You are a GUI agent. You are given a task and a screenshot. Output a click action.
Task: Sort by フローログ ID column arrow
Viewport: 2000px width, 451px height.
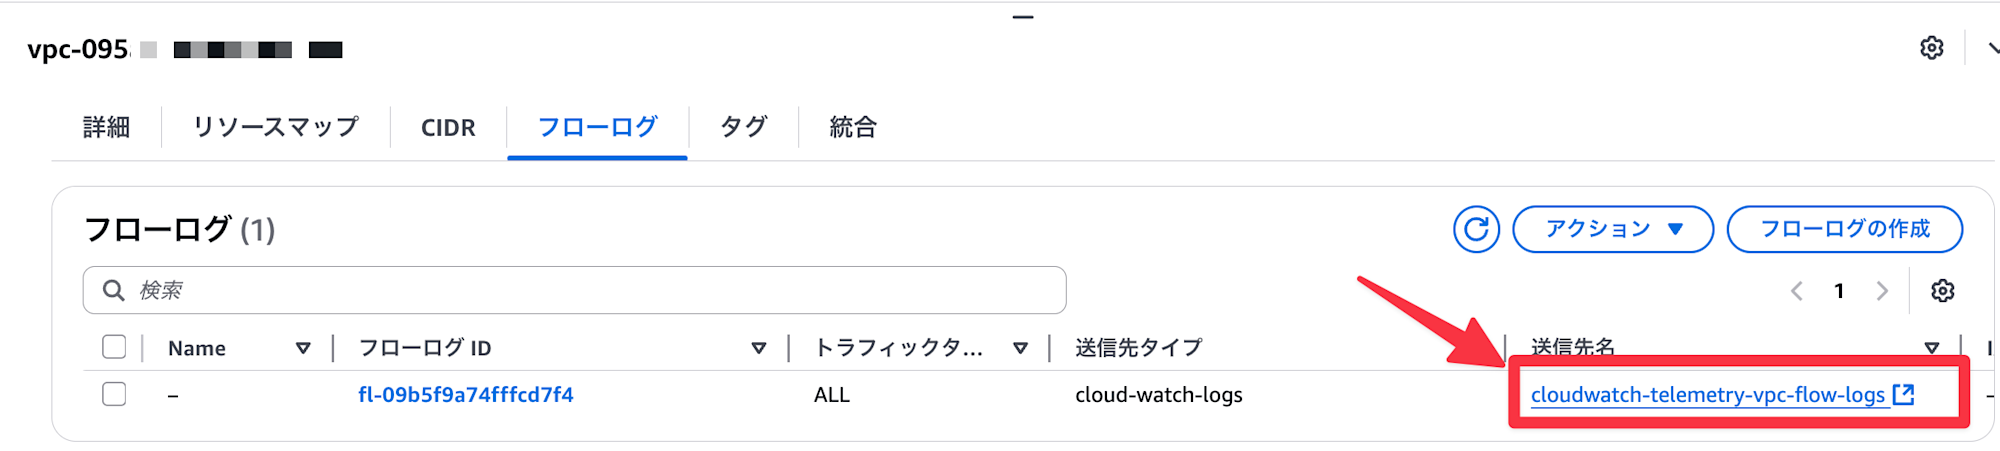pyautogui.click(x=759, y=348)
